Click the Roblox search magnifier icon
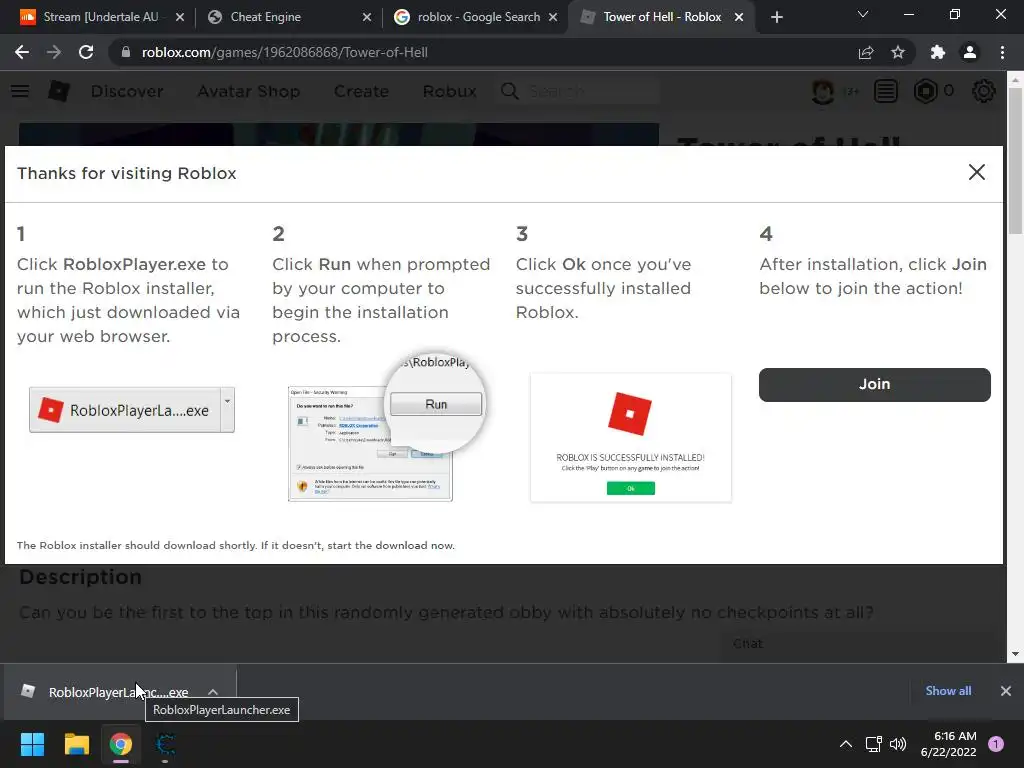 (x=509, y=91)
